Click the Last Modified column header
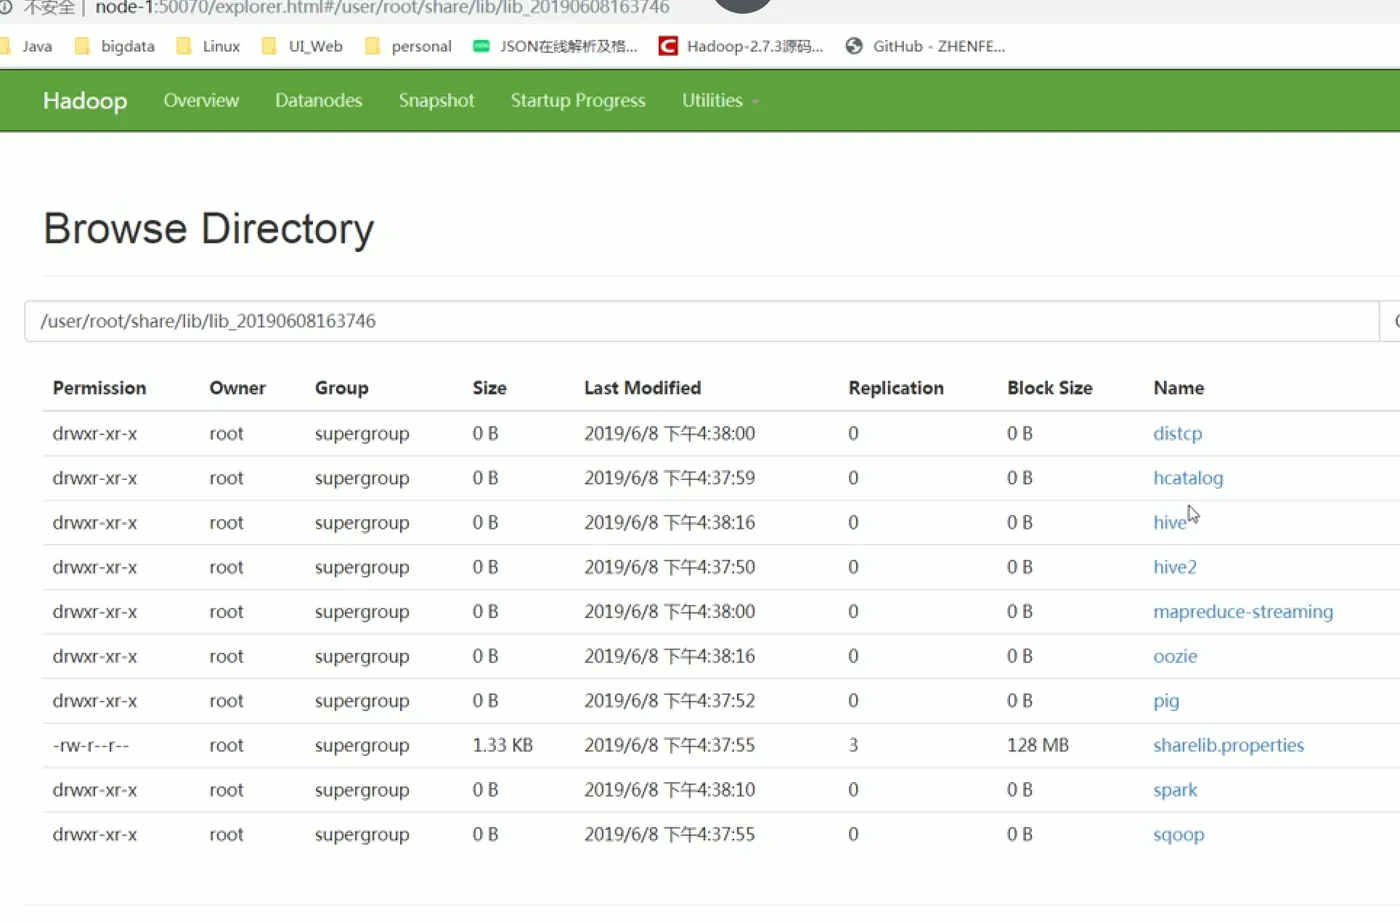The height and width of the screenshot is (923, 1400). (642, 388)
